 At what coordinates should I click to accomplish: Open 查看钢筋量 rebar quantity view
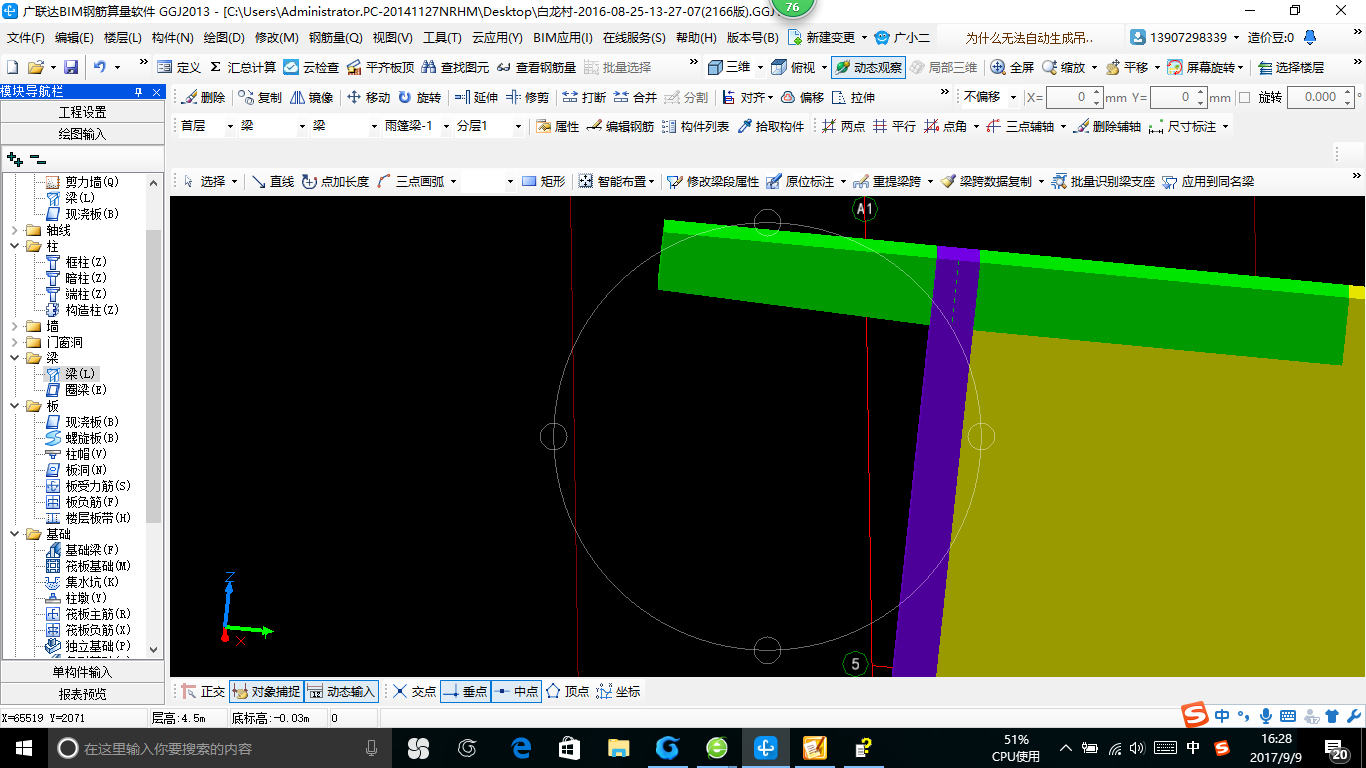[536, 67]
